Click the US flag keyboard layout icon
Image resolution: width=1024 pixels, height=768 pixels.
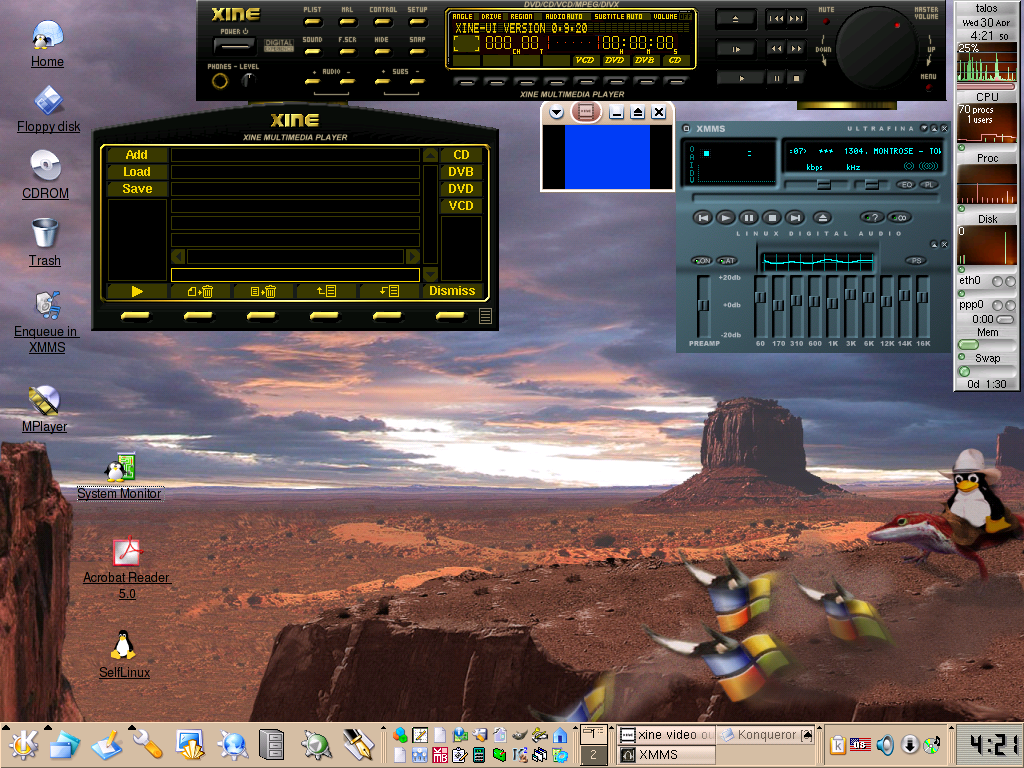tap(861, 744)
